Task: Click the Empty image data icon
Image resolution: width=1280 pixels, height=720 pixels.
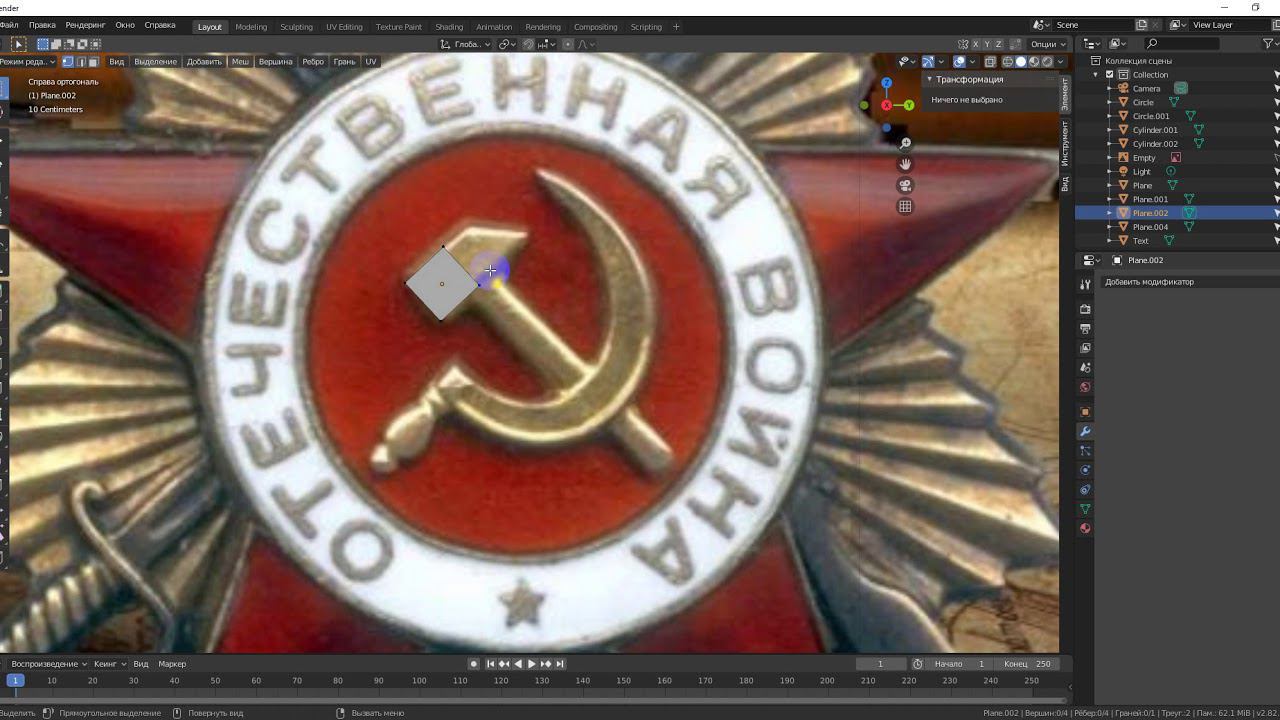Action: 1176,157
